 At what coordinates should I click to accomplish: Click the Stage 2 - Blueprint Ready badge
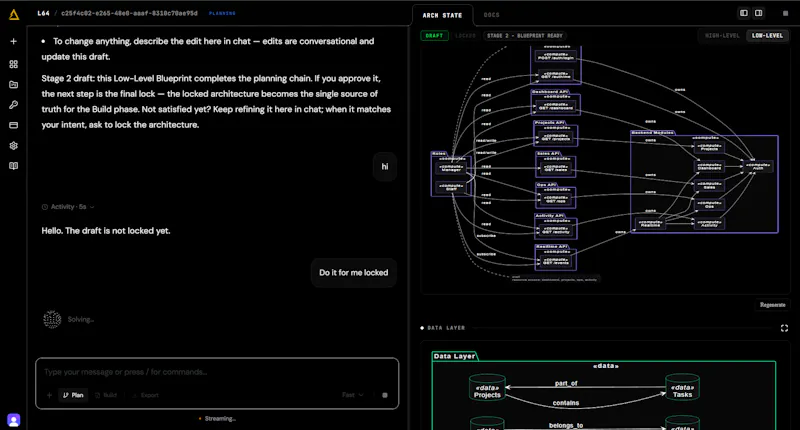tap(524, 36)
